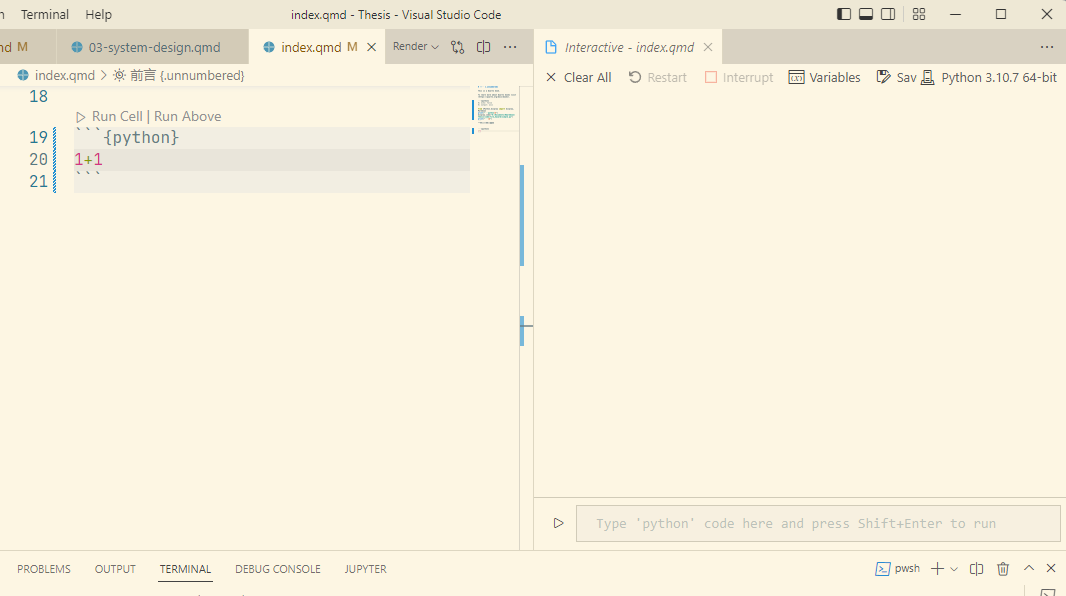This screenshot has height=596, width=1066.
Task: Split the terminal
Action: tap(976, 569)
